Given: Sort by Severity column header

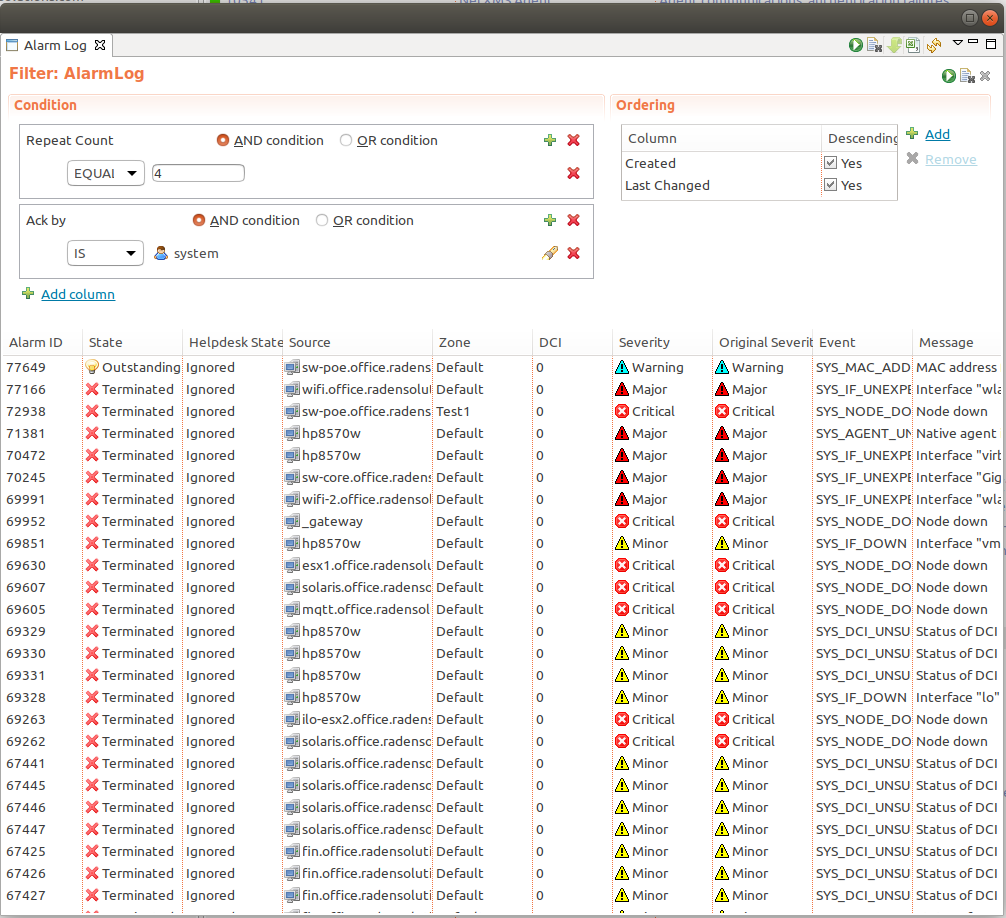Looking at the screenshot, I should (644, 342).
